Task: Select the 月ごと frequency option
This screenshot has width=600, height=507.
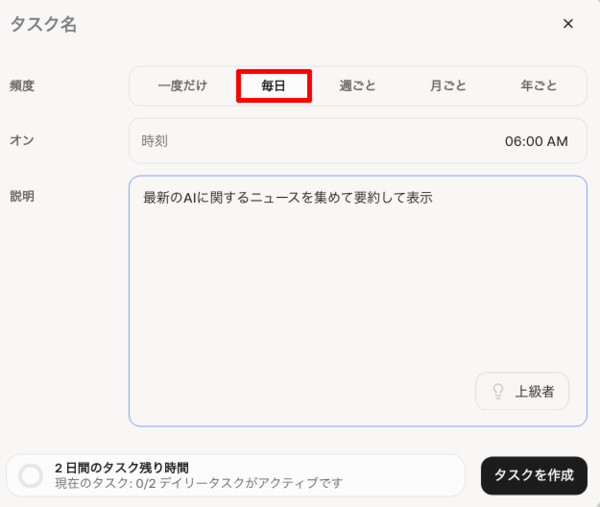Action: 448,86
